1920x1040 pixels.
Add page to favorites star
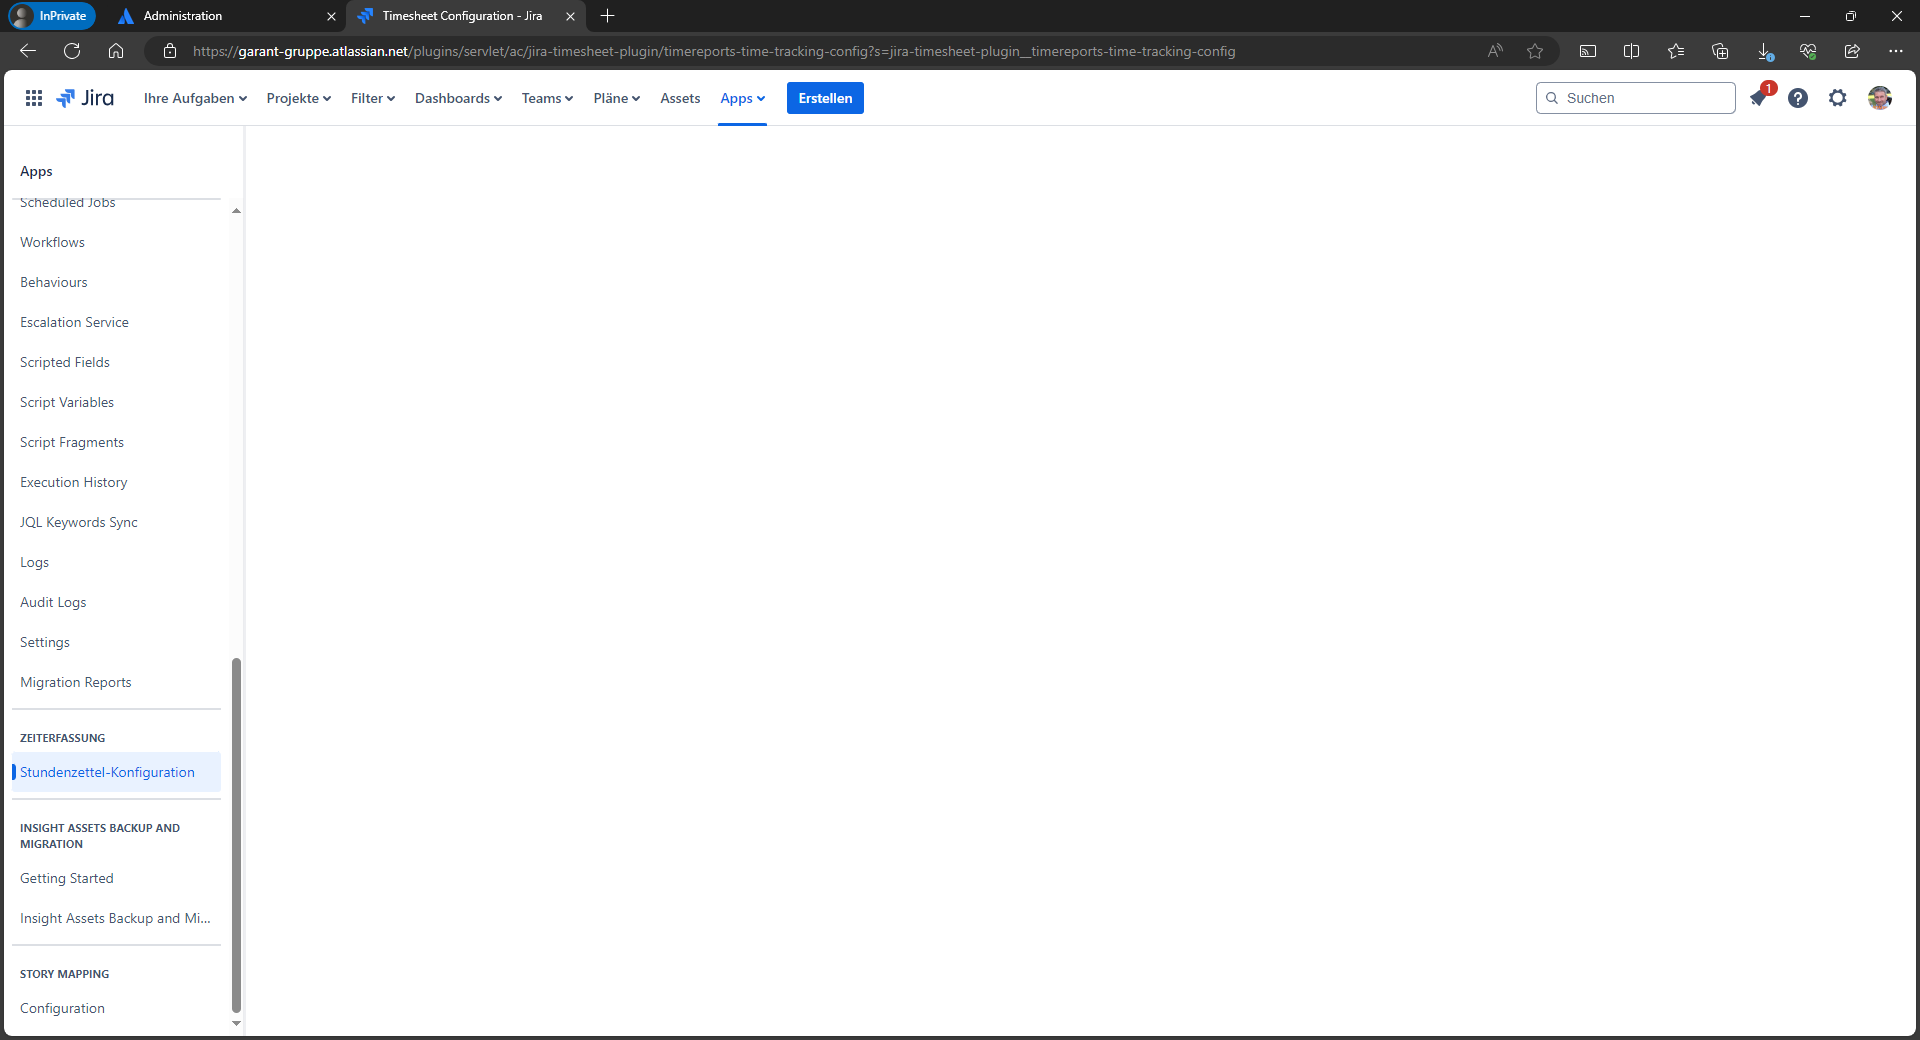click(x=1535, y=51)
